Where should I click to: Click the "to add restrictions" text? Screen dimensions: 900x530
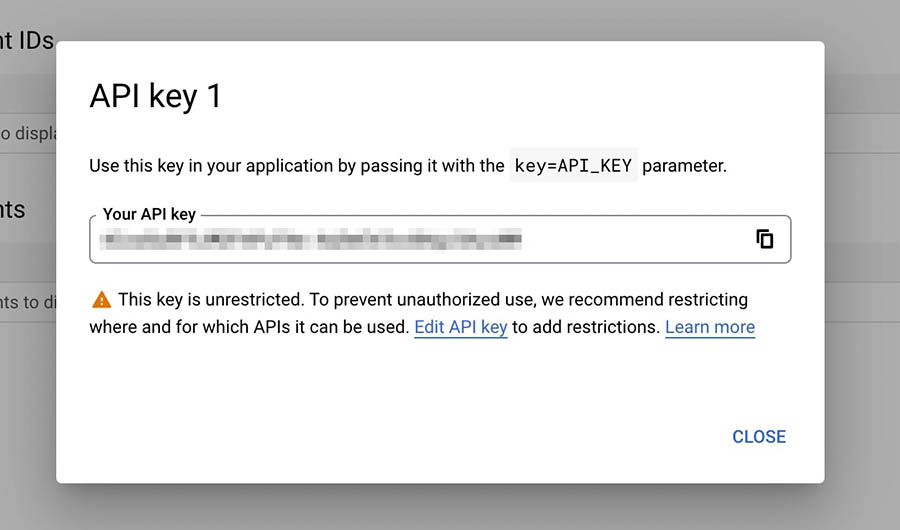tap(586, 327)
